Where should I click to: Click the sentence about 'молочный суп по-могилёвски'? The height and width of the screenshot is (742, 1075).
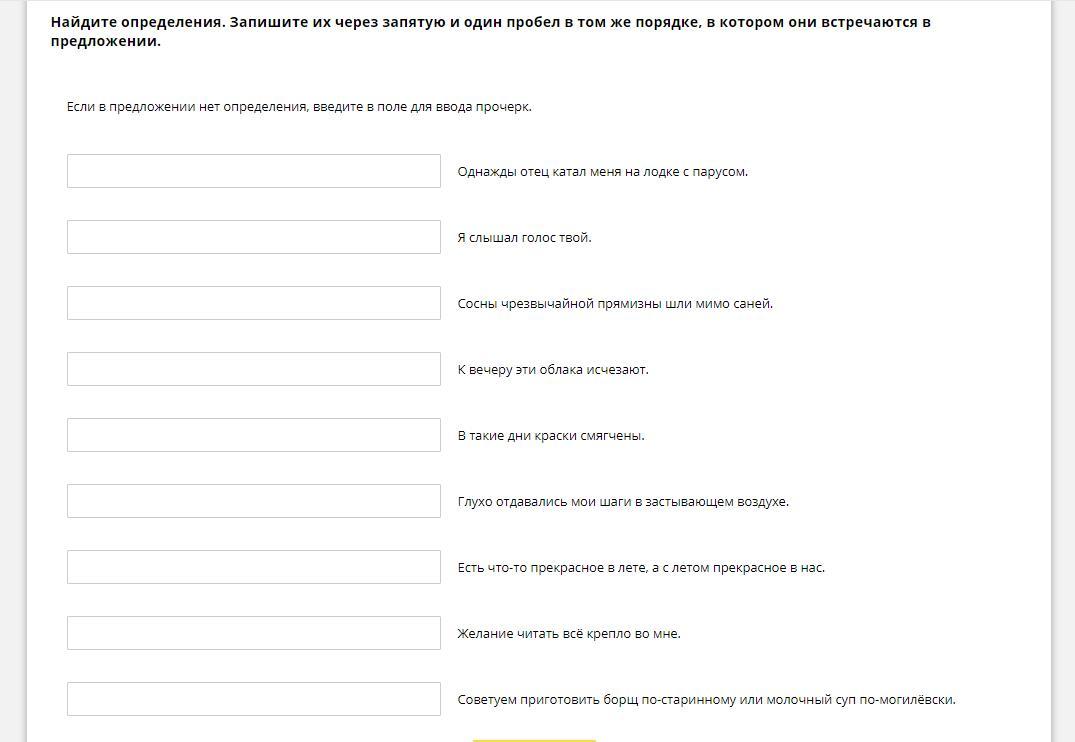(x=706, y=700)
